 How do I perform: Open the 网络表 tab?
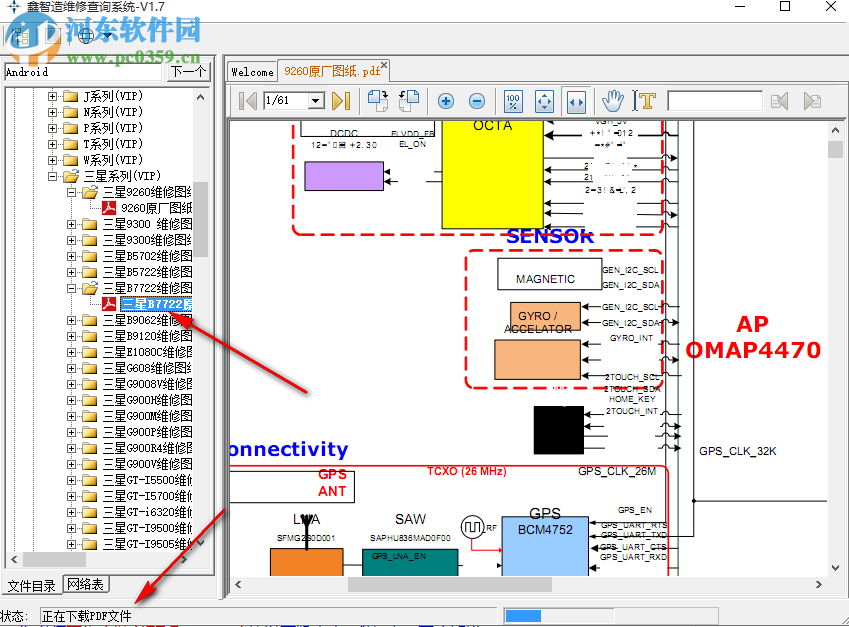pyautogui.click(x=86, y=585)
